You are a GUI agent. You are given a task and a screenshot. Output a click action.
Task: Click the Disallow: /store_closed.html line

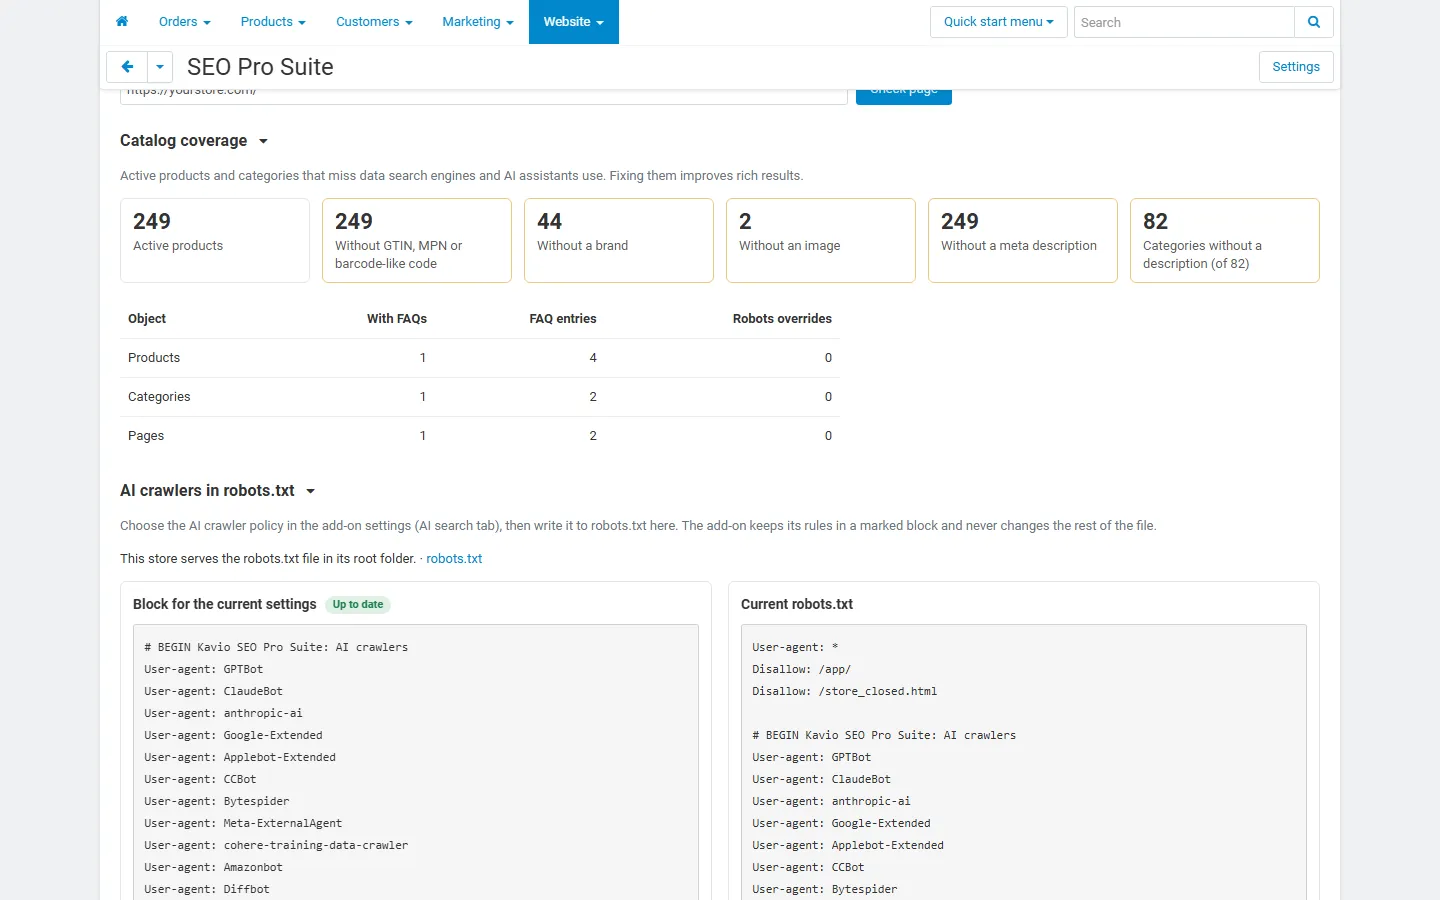[x=845, y=692]
